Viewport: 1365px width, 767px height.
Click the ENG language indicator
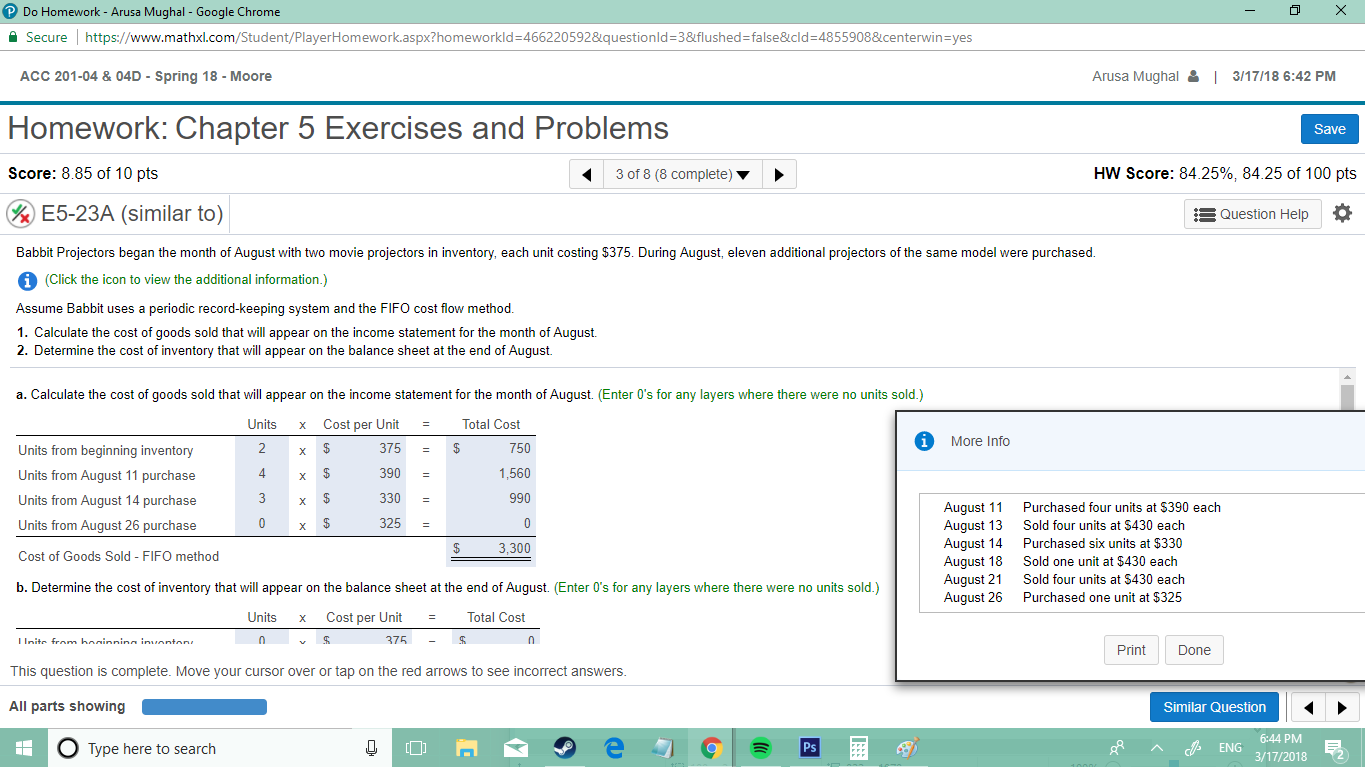point(1230,748)
